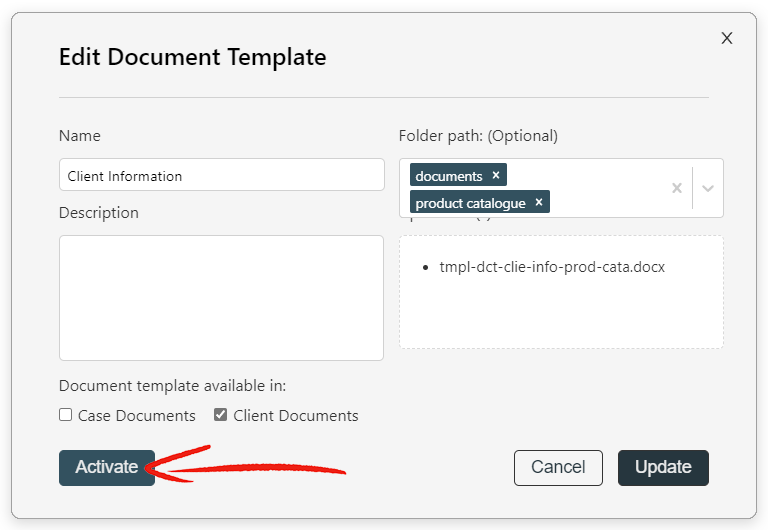Save changes with the Update button
The image size is (768, 530).
click(x=663, y=468)
